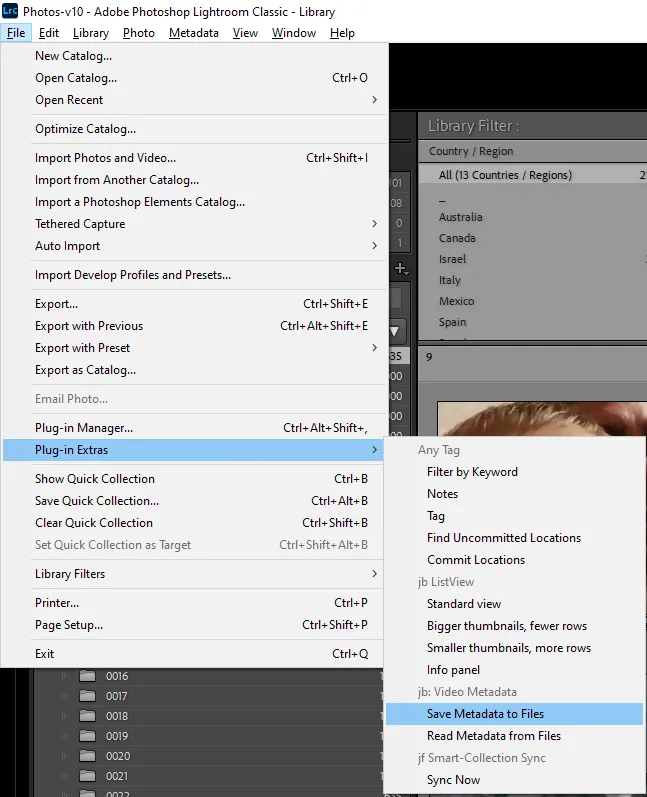The width and height of the screenshot is (647, 797).
Task: Select the 0016 folder icon
Action: tap(87, 676)
